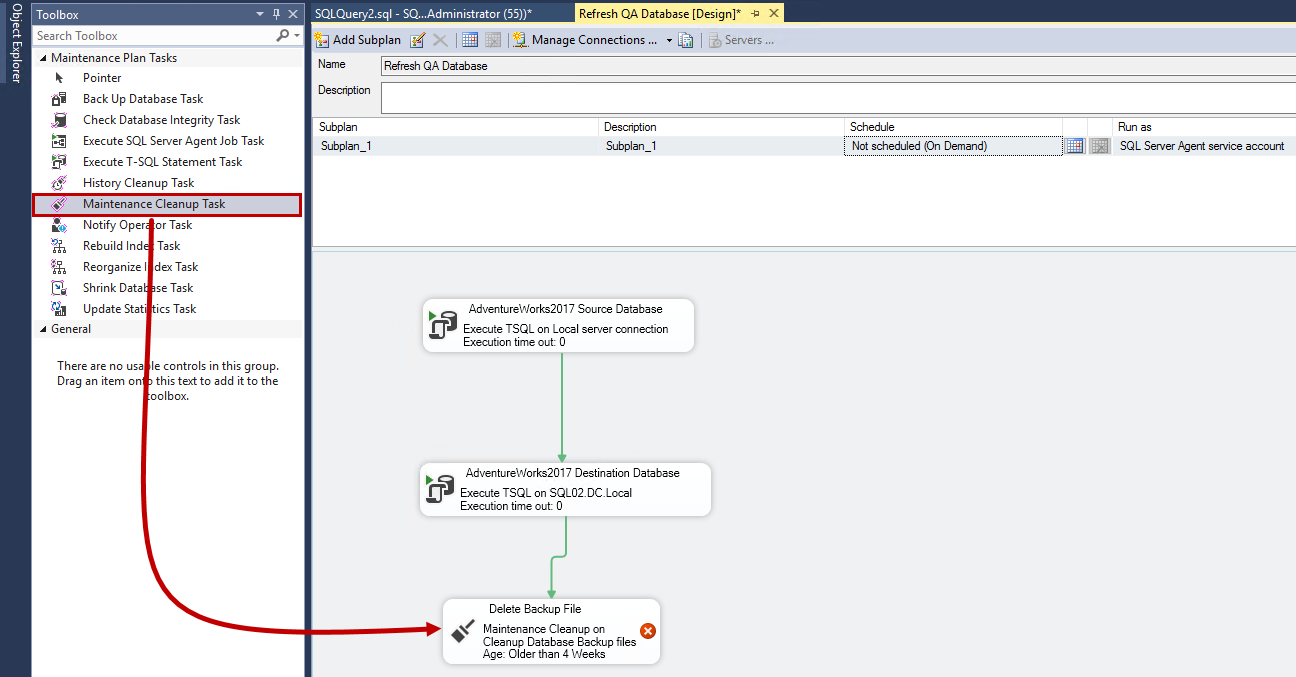Click the Subplan Properties toolbar icon

click(418, 40)
